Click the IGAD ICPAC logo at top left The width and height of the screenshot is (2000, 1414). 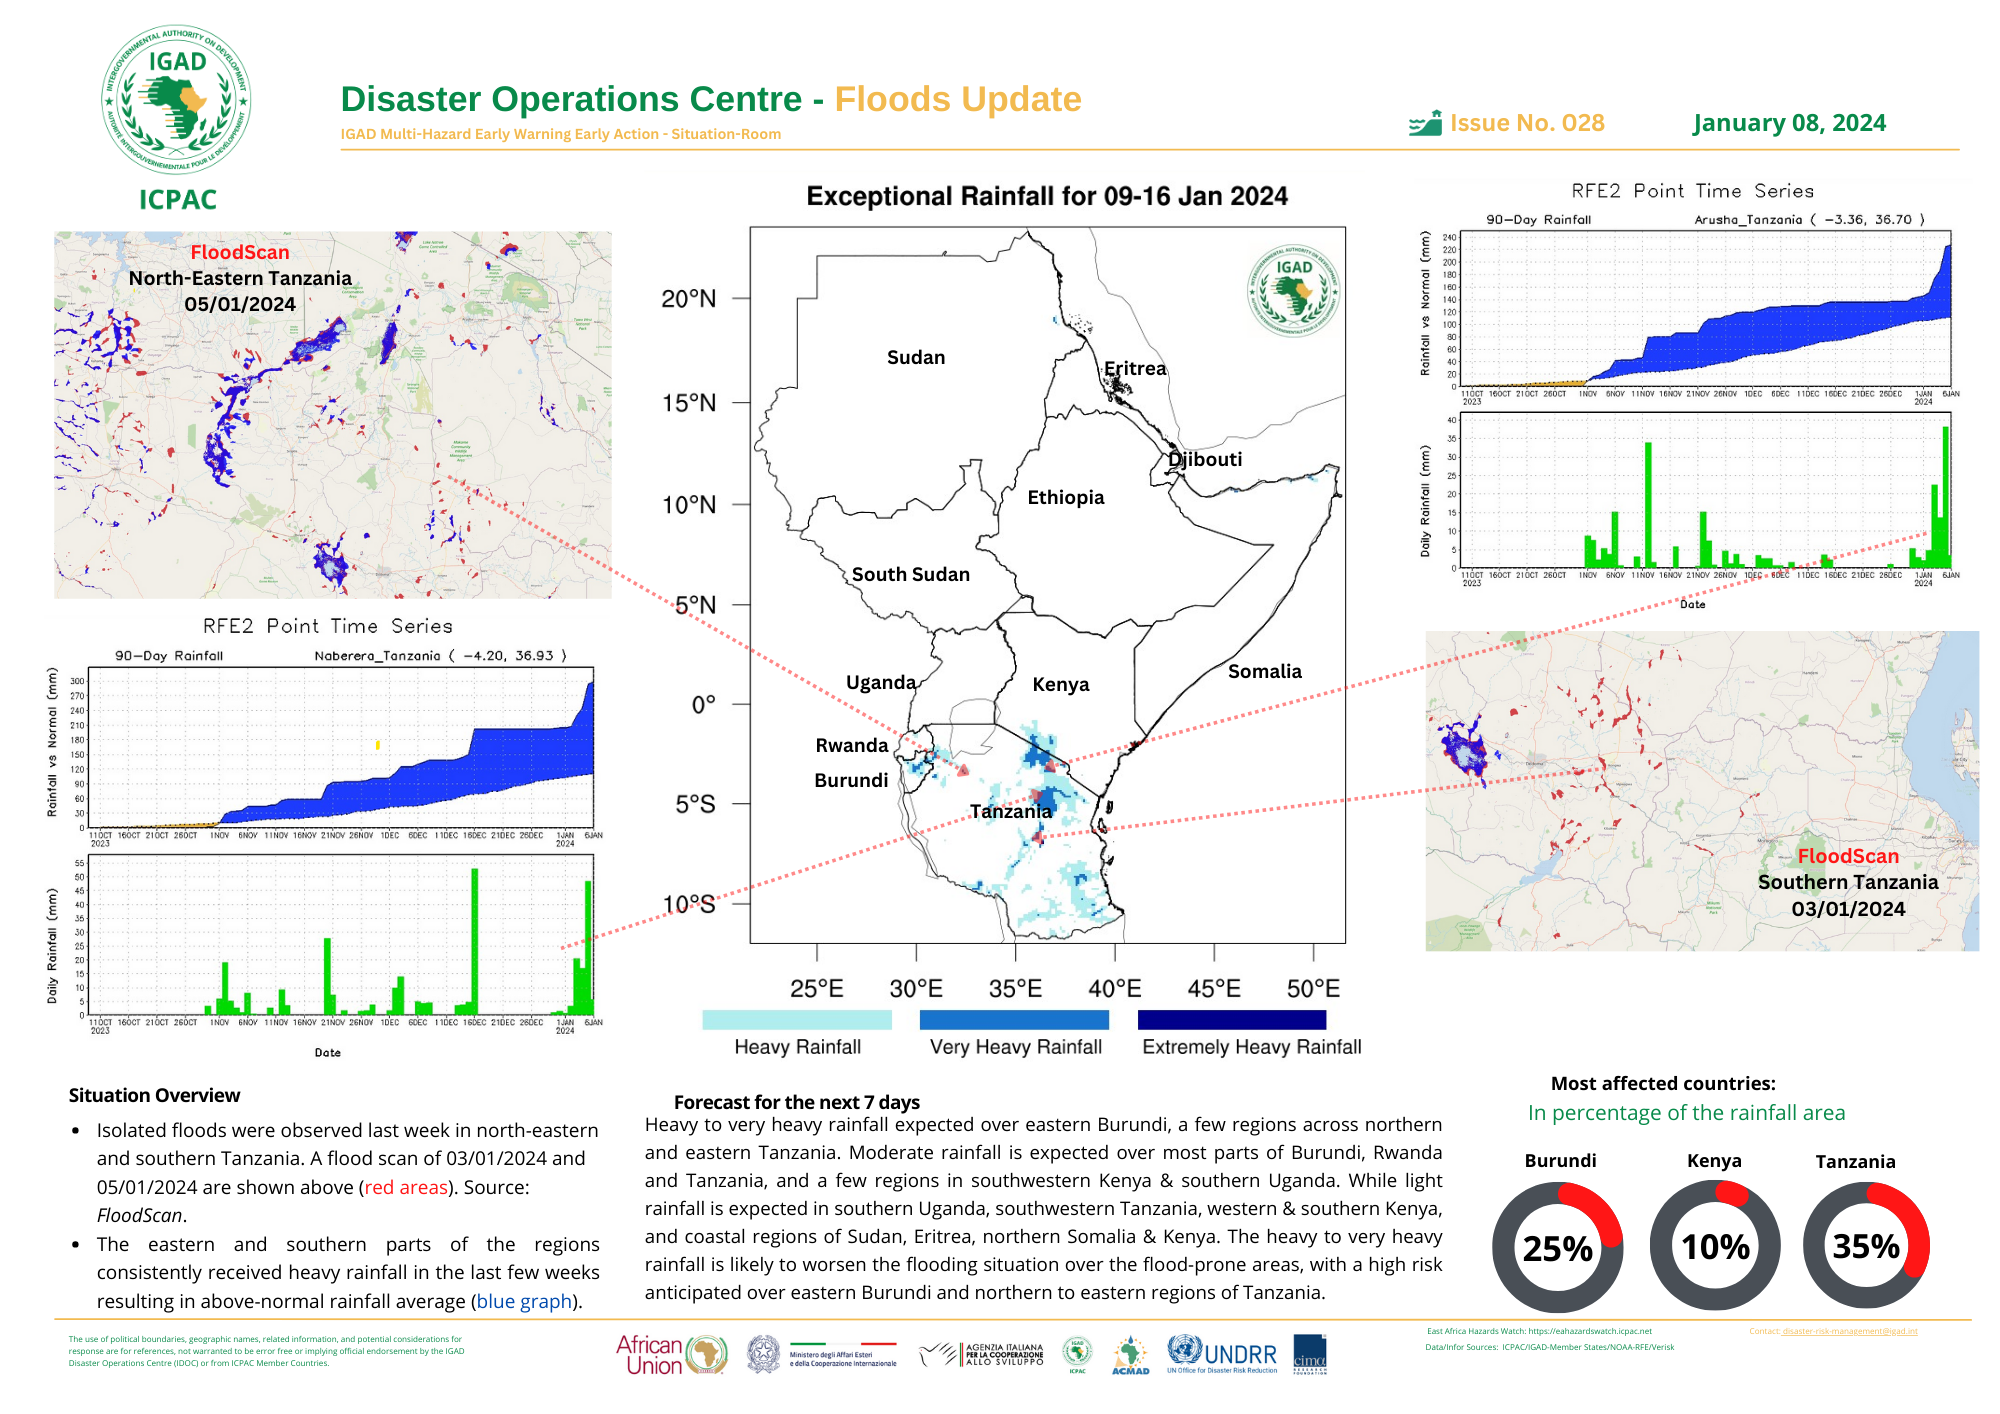176,100
